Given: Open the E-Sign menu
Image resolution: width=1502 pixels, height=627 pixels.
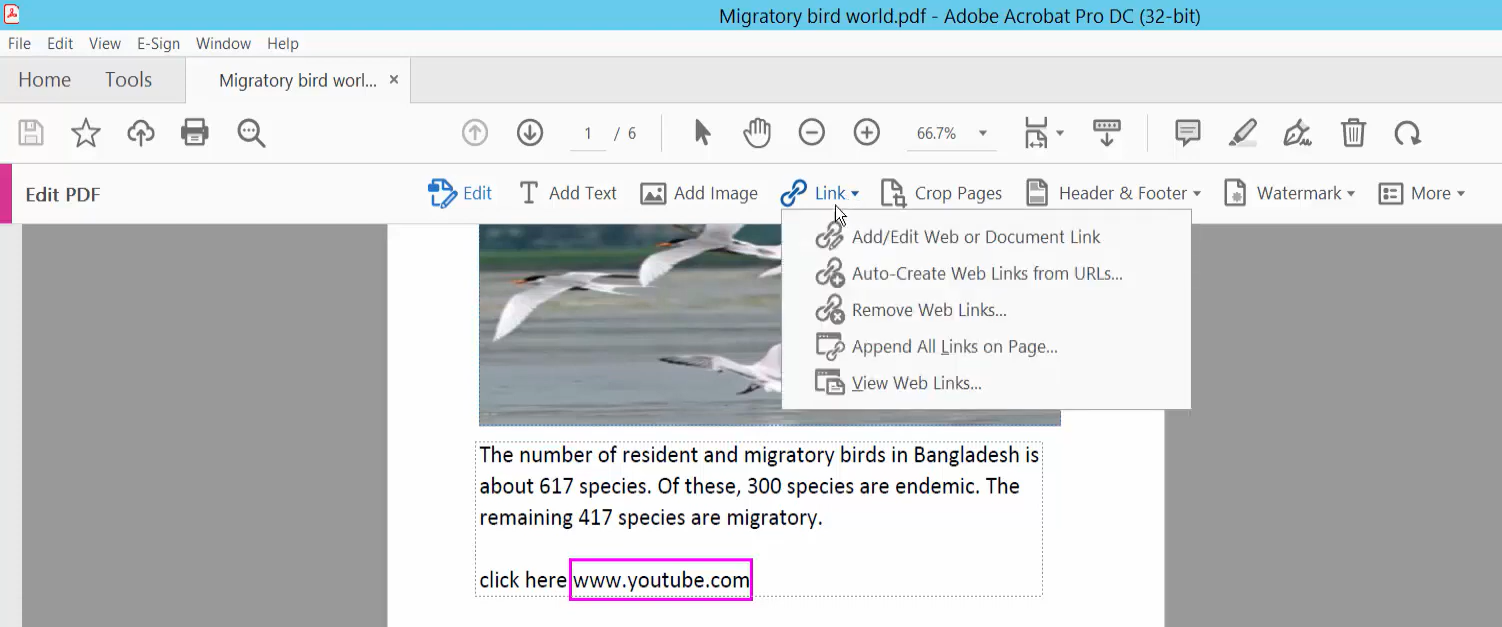Looking at the screenshot, I should [159, 43].
